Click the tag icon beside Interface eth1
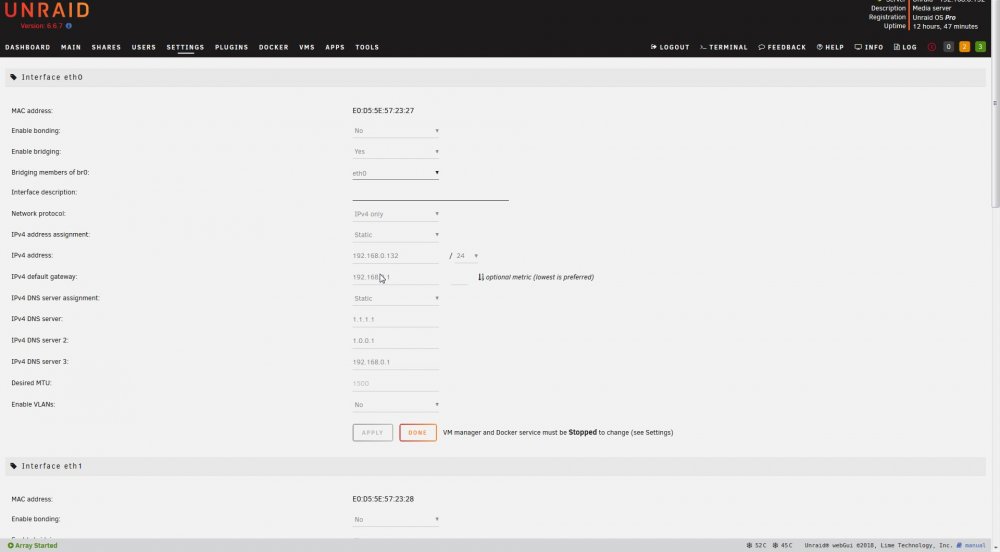 coord(13,466)
